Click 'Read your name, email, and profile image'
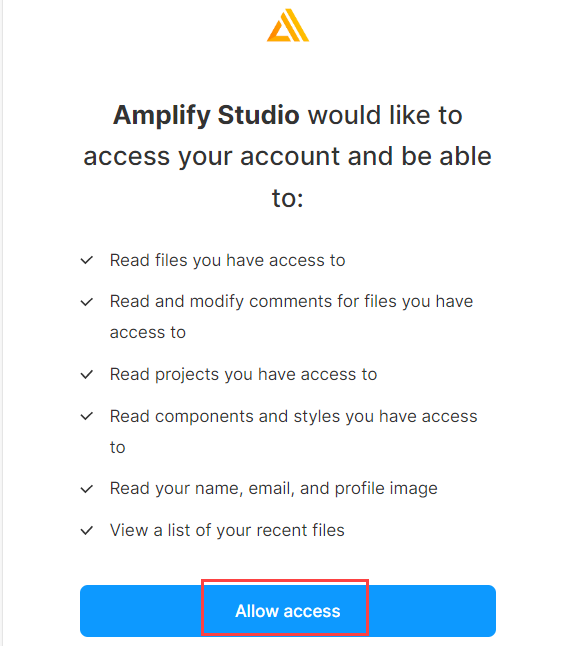The width and height of the screenshot is (571, 646). (274, 489)
